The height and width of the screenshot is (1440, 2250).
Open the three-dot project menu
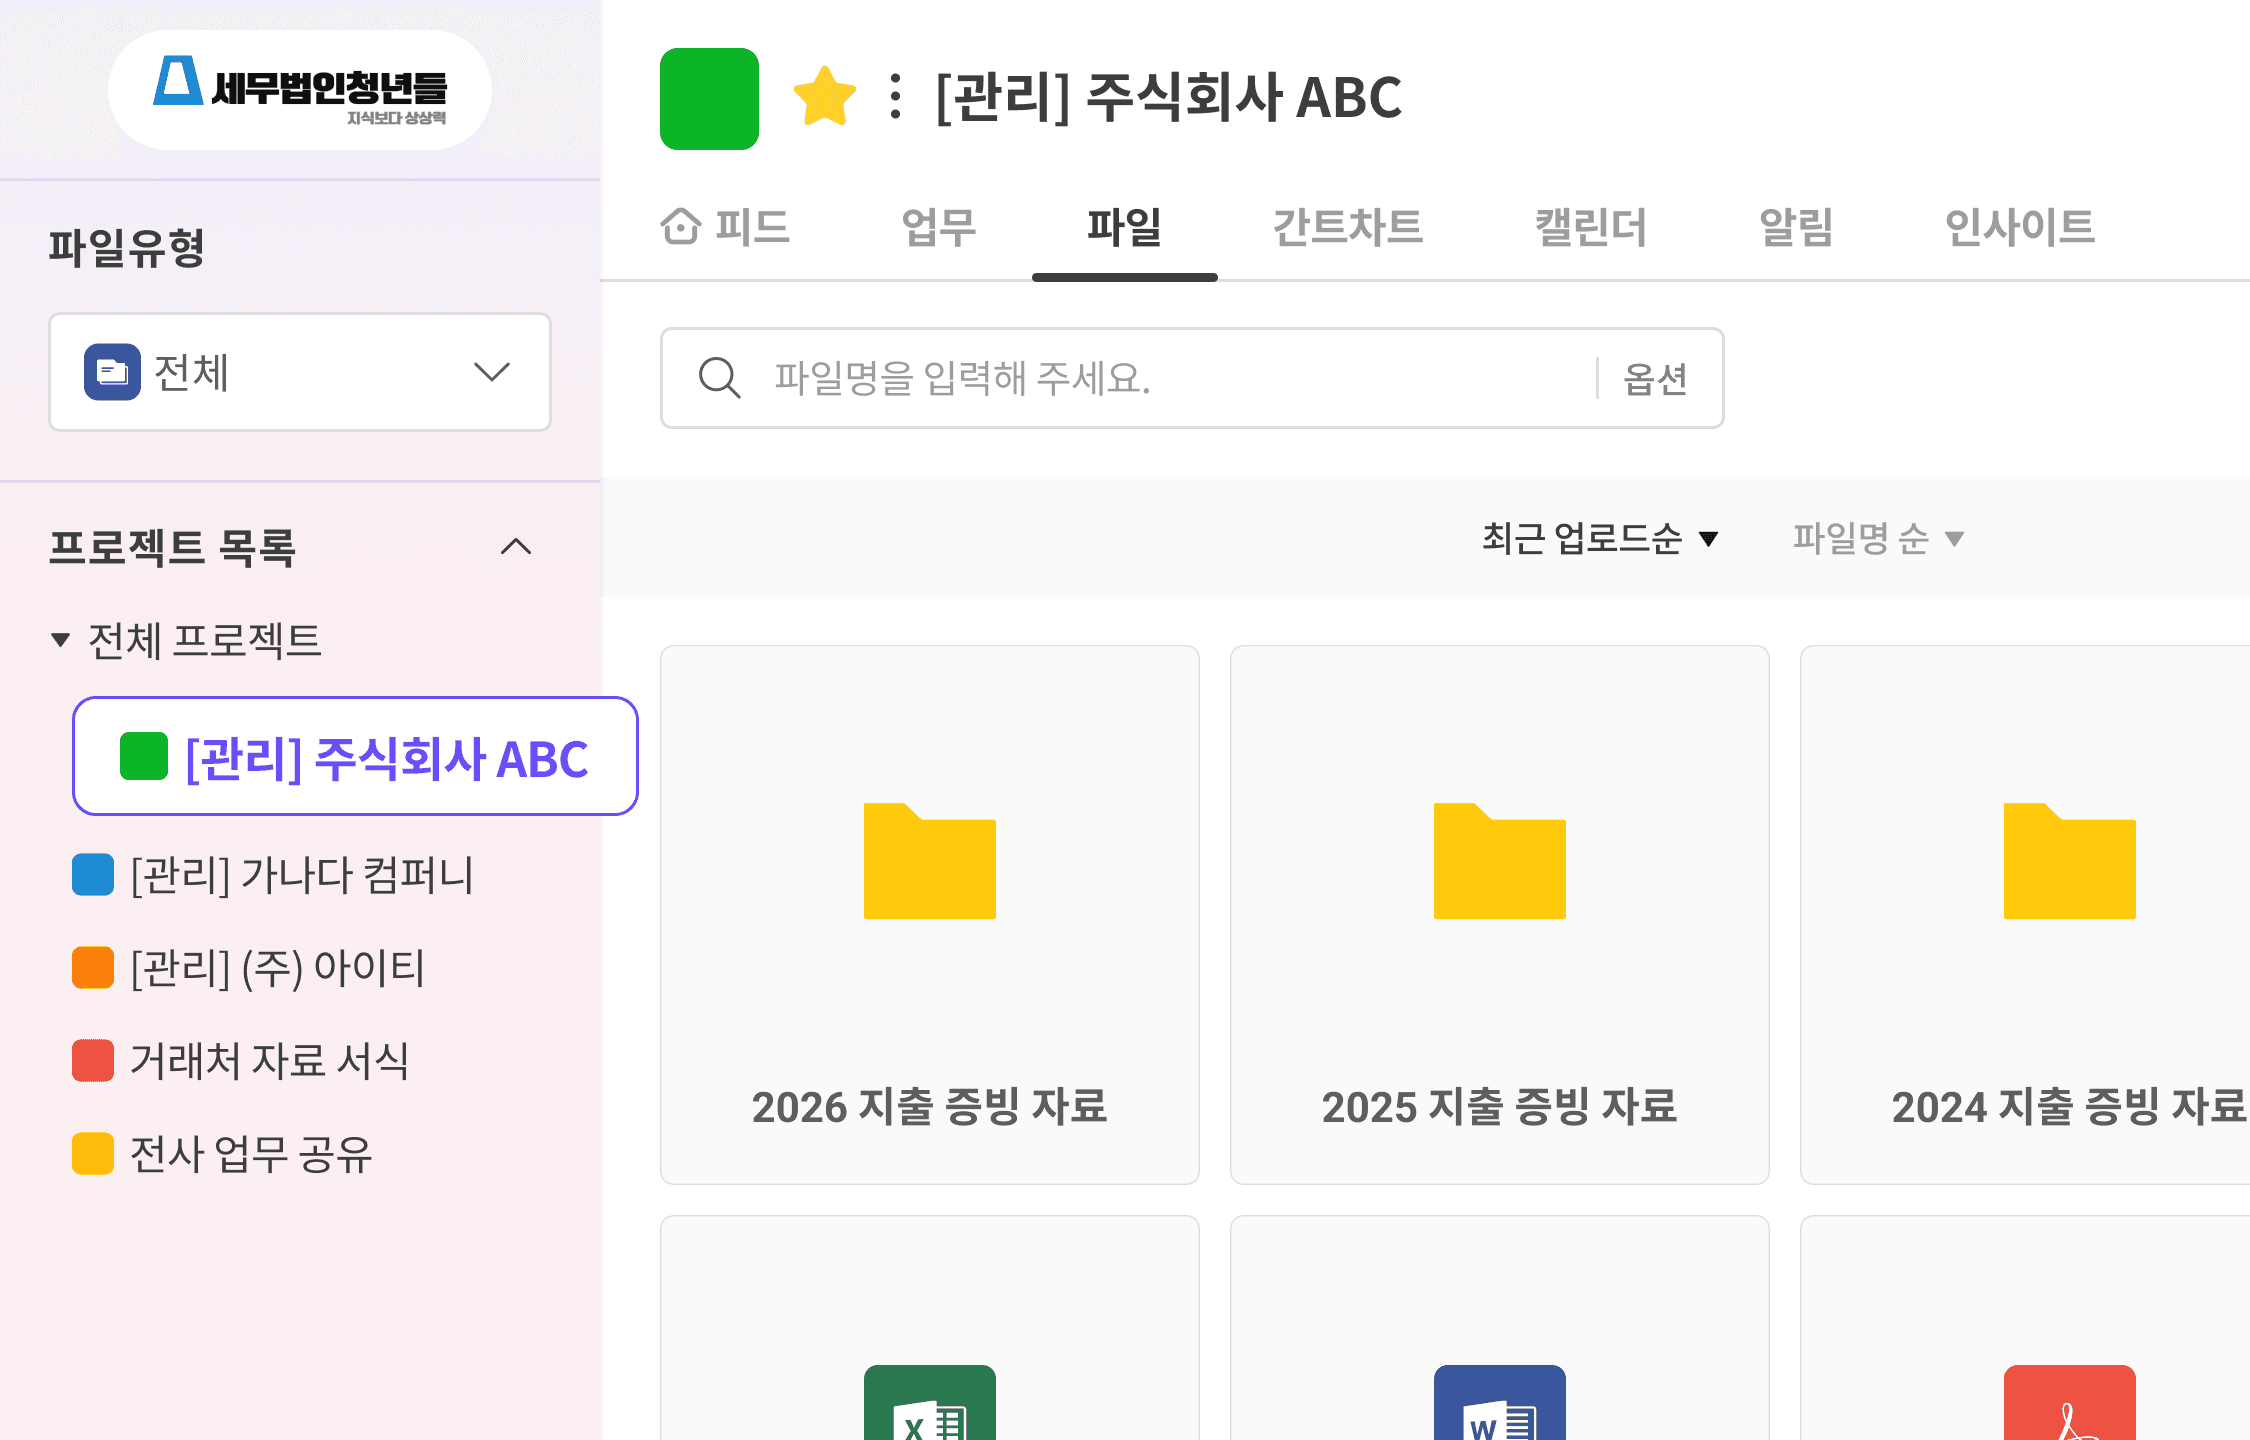[x=895, y=97]
